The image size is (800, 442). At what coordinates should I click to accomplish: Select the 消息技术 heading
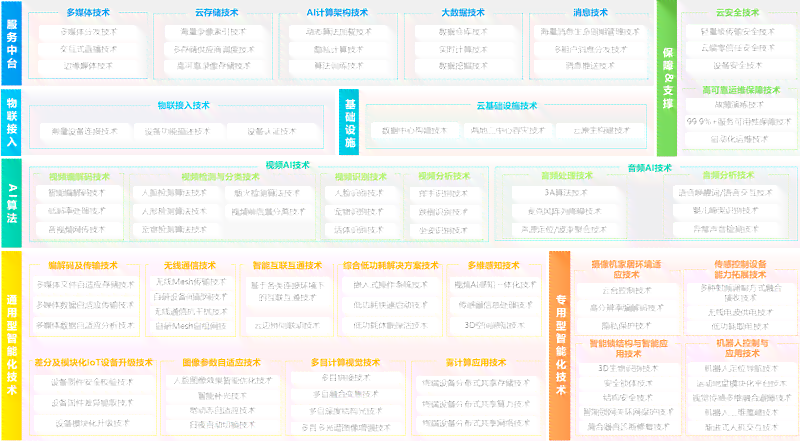point(590,12)
